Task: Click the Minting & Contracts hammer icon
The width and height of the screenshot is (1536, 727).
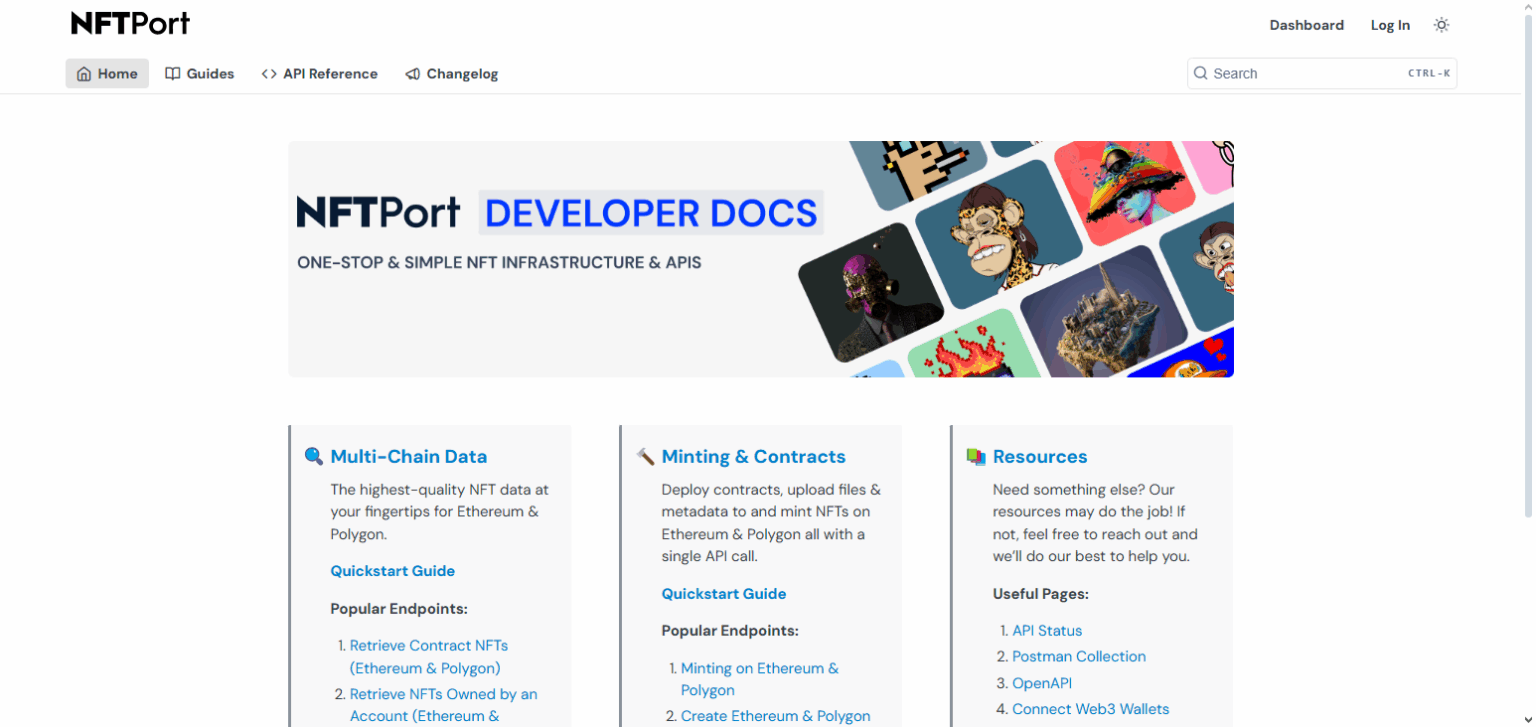Action: tap(644, 456)
